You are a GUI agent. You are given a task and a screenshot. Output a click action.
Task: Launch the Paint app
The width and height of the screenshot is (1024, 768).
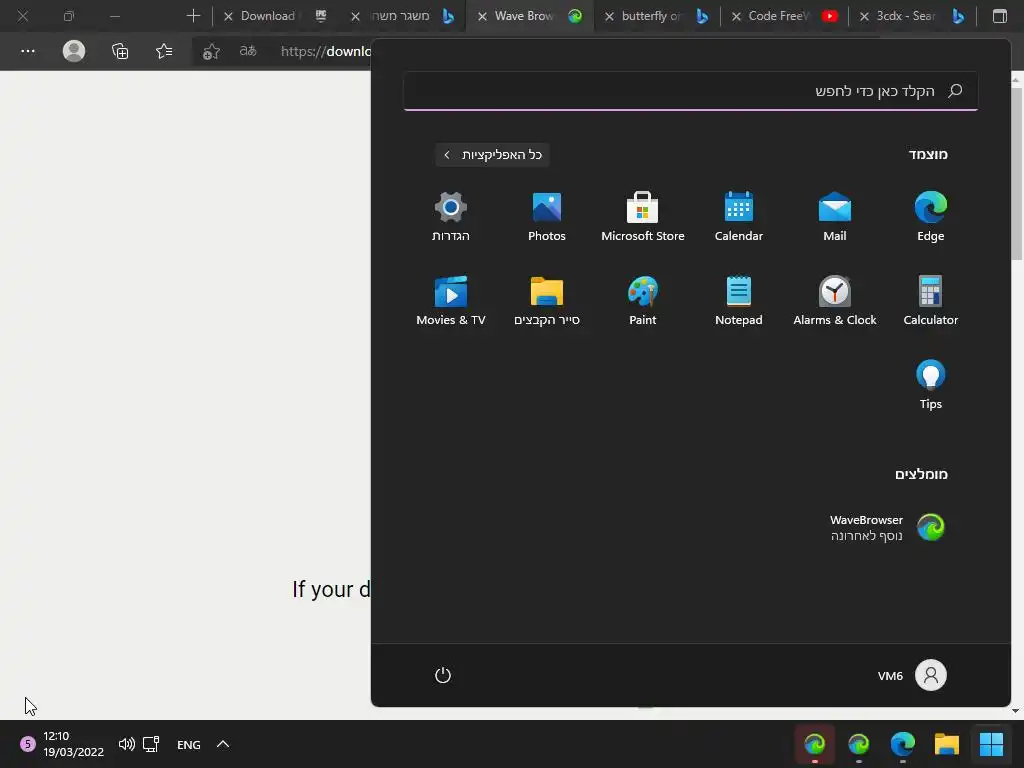[643, 301]
